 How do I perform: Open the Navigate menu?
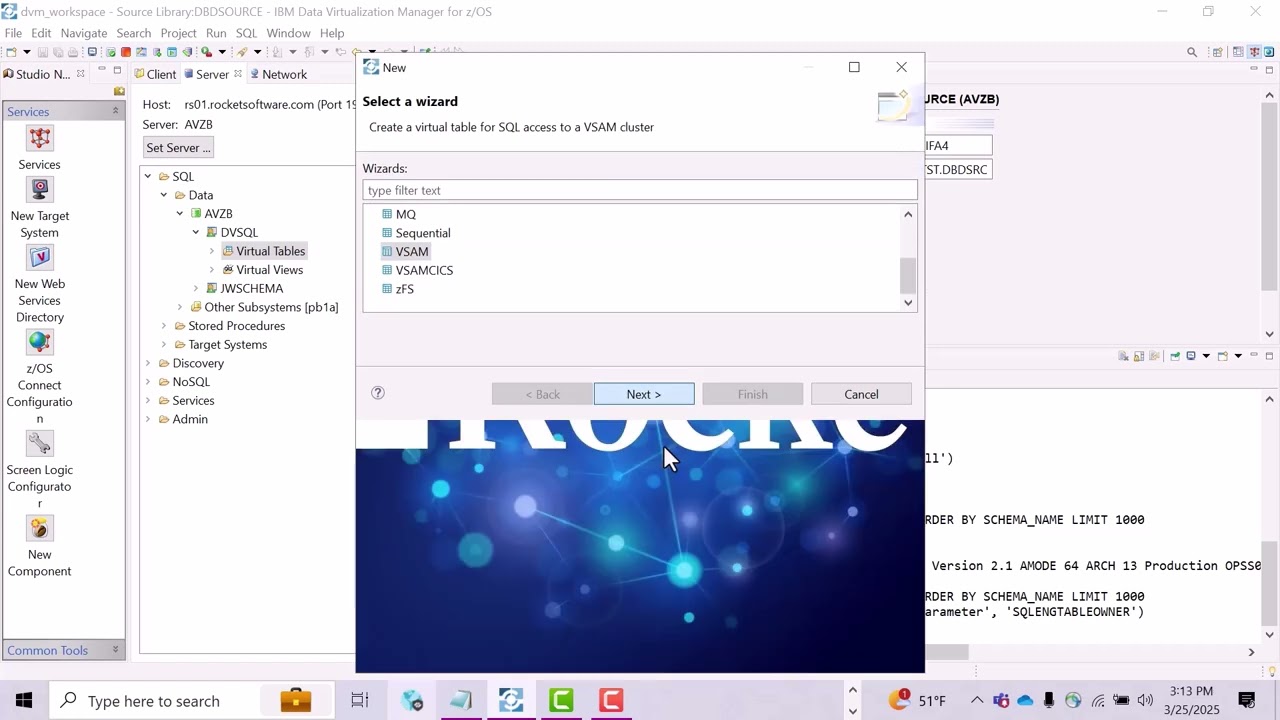point(83,33)
